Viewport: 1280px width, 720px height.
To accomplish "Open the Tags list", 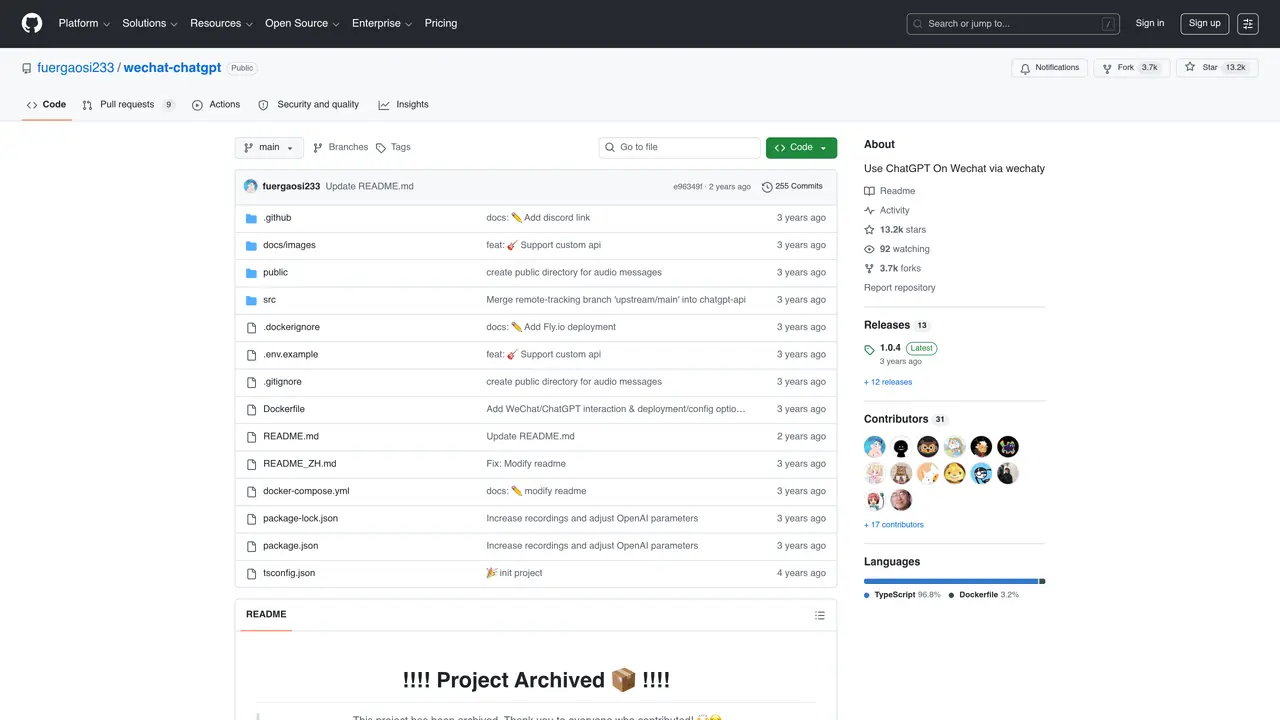I will 393,147.
